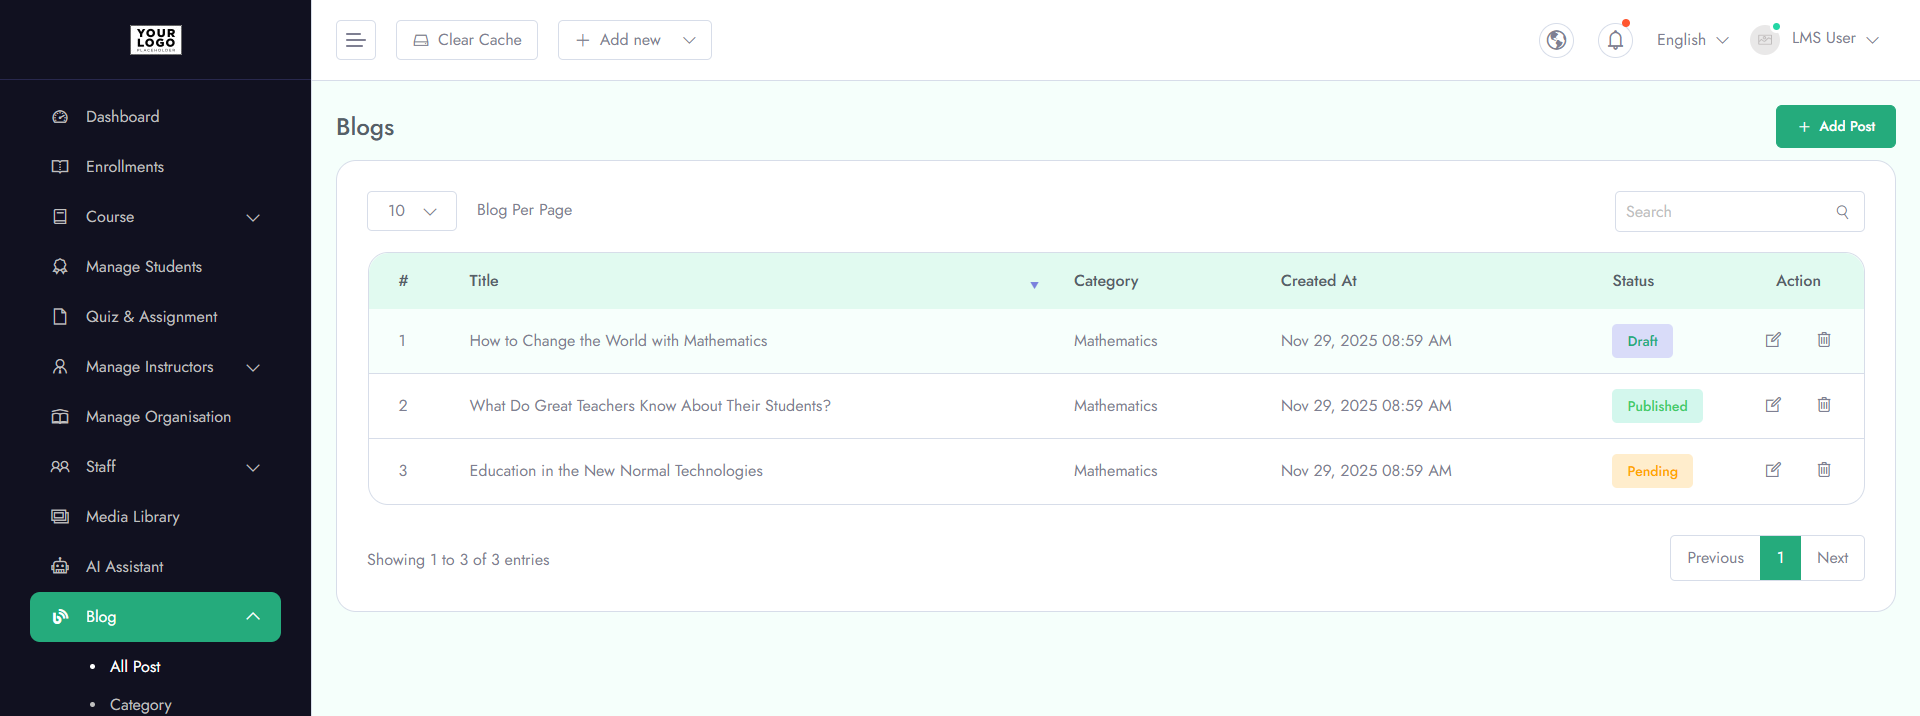Go to Enrollments page
The width and height of the screenshot is (1920, 716).
click(x=125, y=167)
